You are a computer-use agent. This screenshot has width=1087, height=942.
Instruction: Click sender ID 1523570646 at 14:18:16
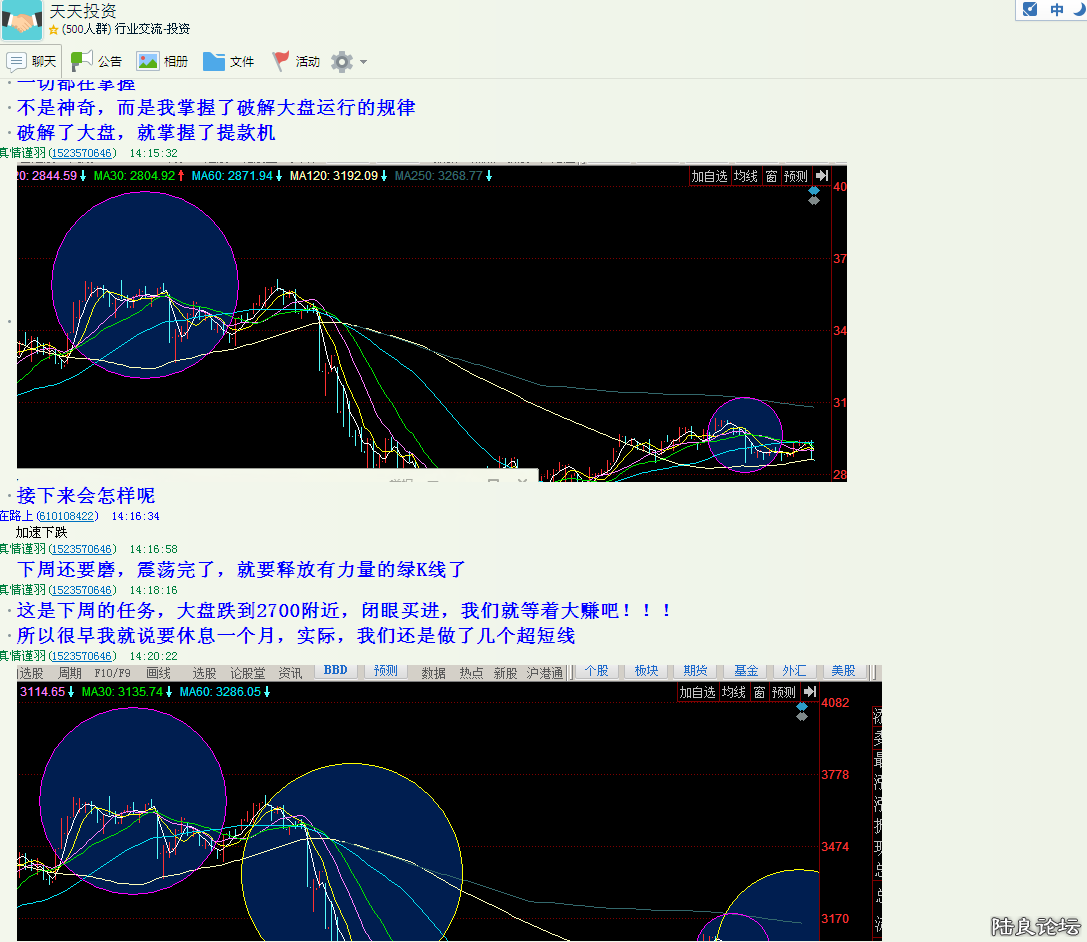click(x=82, y=590)
